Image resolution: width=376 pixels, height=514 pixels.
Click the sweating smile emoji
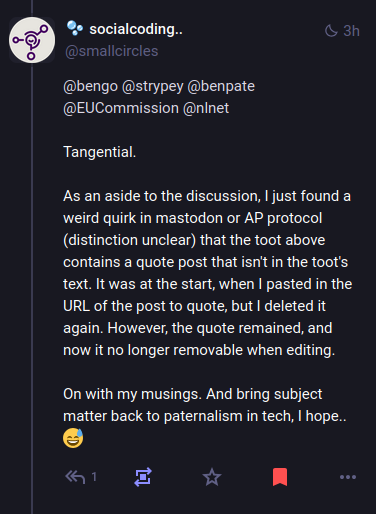(x=73, y=438)
